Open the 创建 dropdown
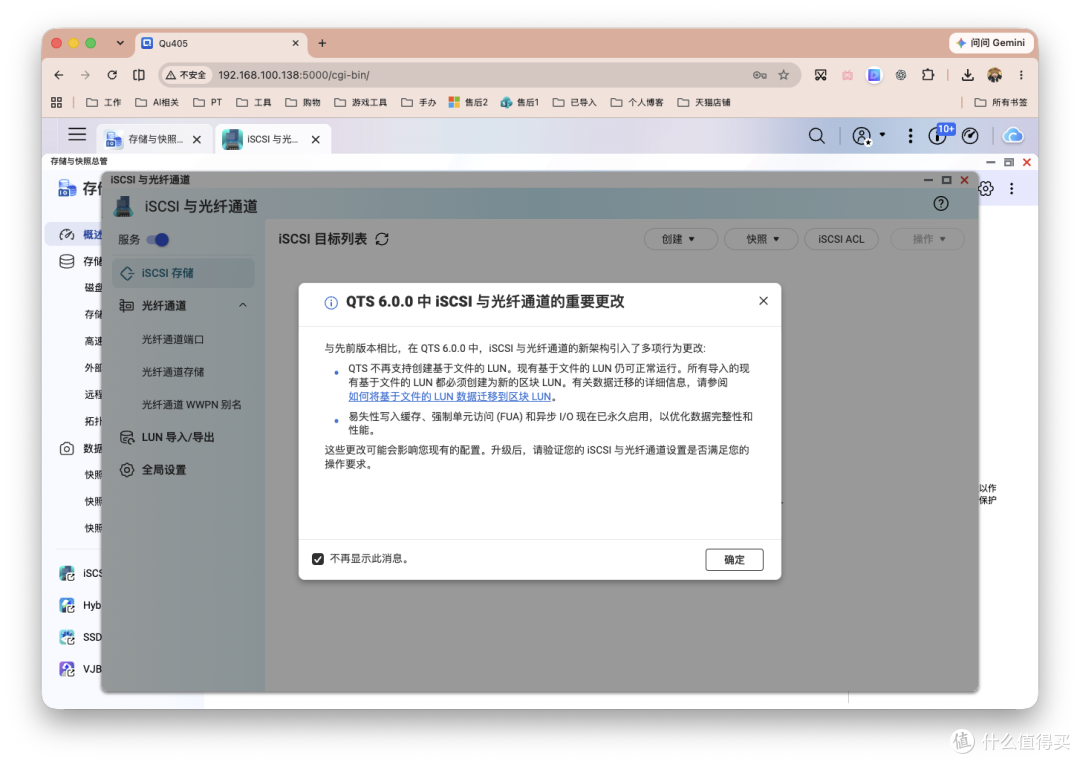 (680, 239)
